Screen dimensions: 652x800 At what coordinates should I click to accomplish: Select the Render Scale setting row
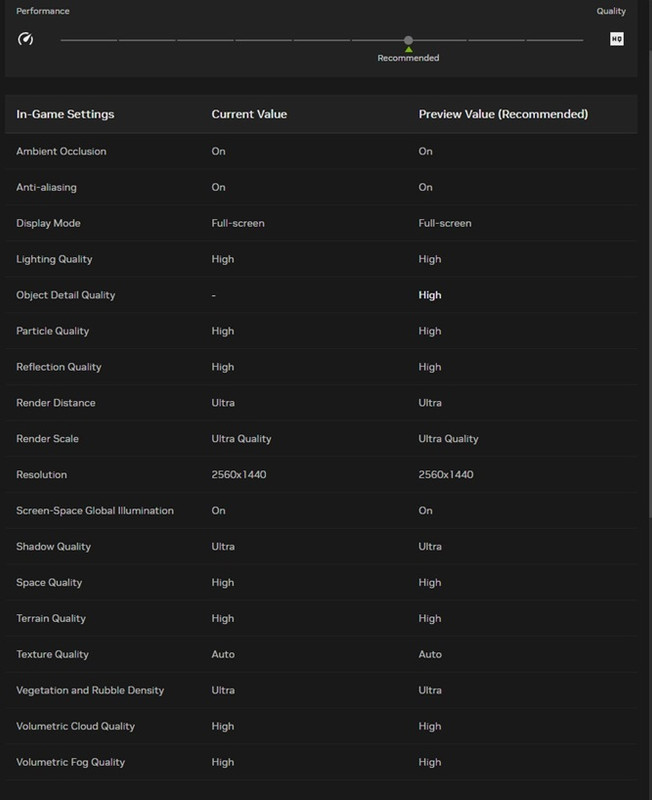coord(321,439)
